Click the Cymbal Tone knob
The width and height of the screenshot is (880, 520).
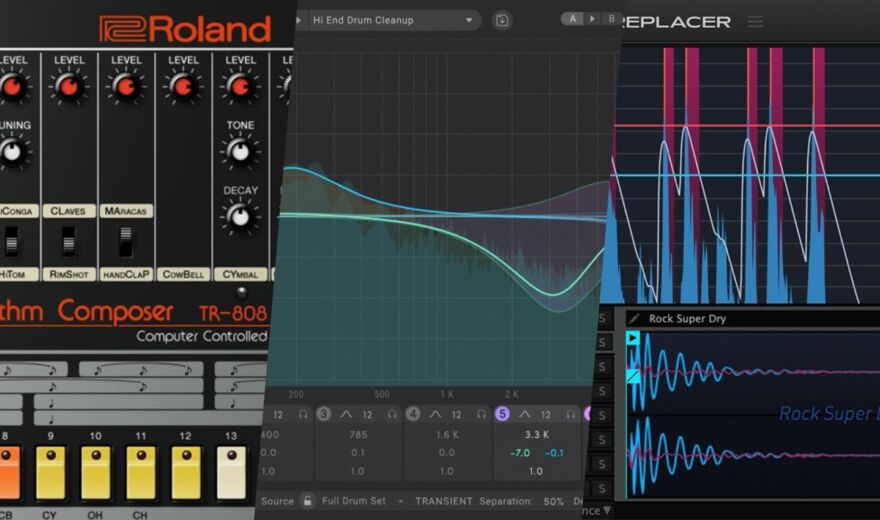240,151
